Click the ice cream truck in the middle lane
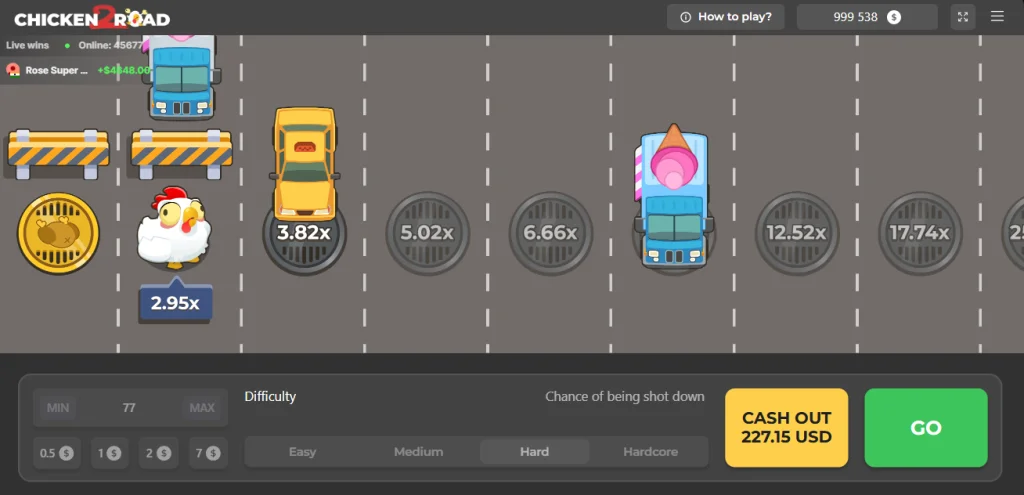This screenshot has width=1024, height=495. (x=673, y=196)
